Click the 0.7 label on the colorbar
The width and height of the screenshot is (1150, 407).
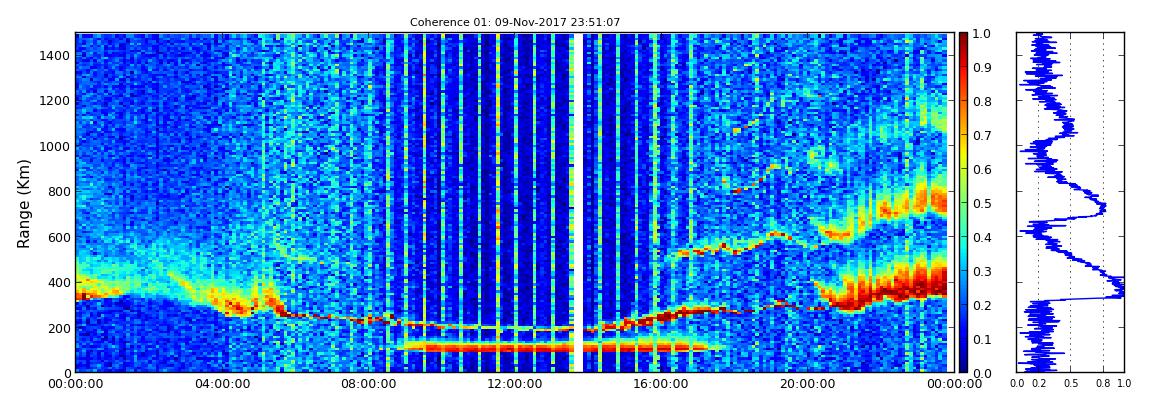click(983, 136)
